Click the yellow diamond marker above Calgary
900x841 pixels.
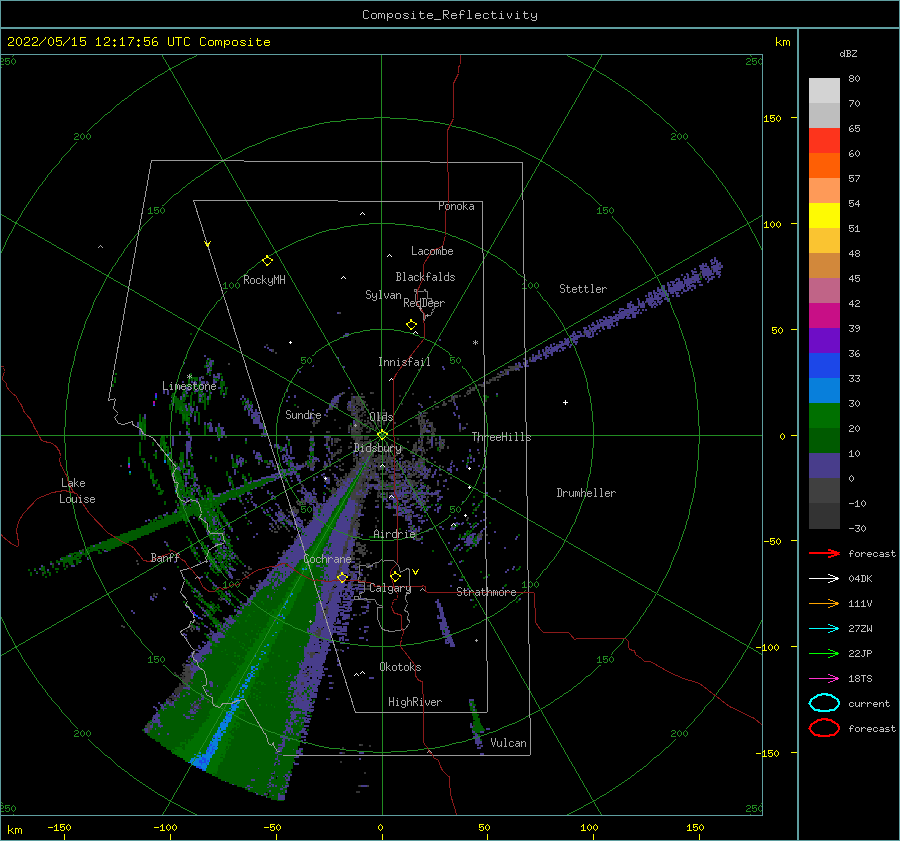tap(395, 576)
